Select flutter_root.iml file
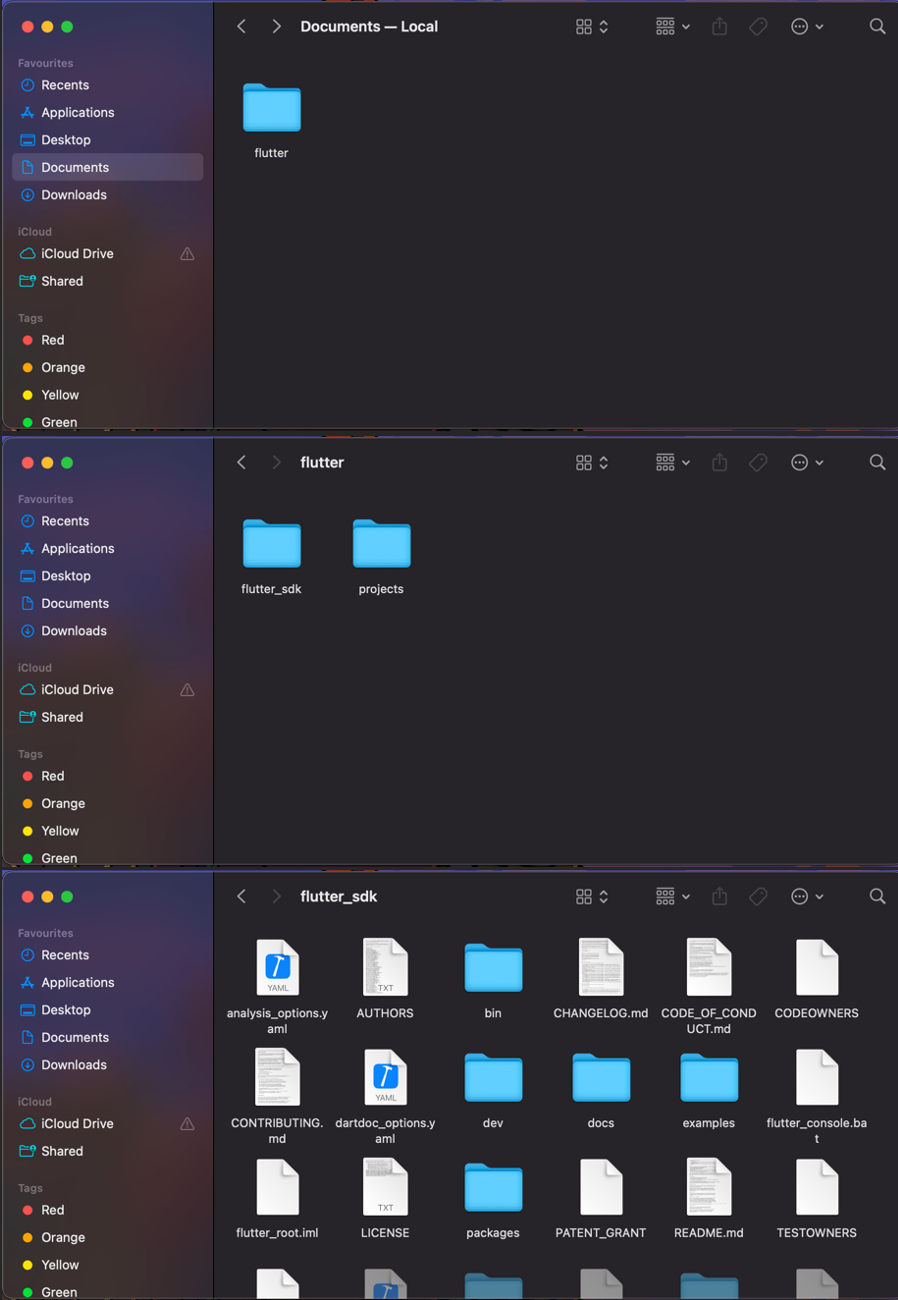 pos(277,1187)
